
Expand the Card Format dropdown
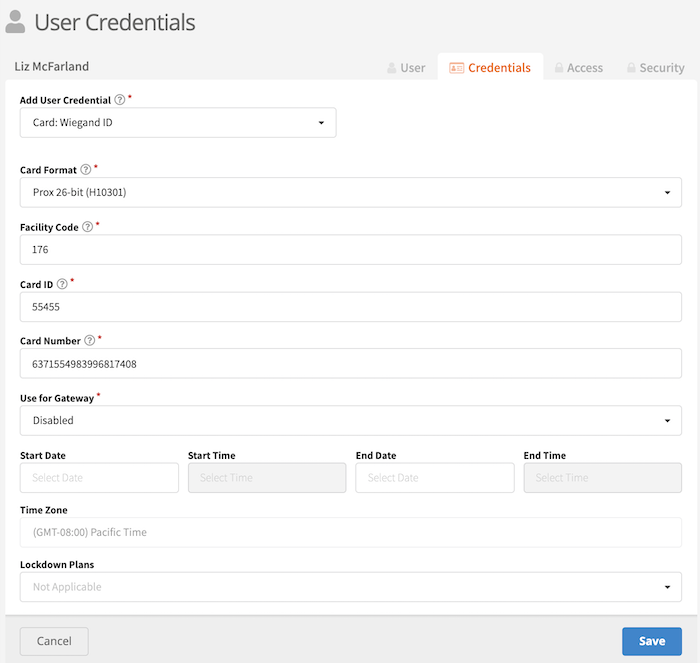(x=350, y=192)
